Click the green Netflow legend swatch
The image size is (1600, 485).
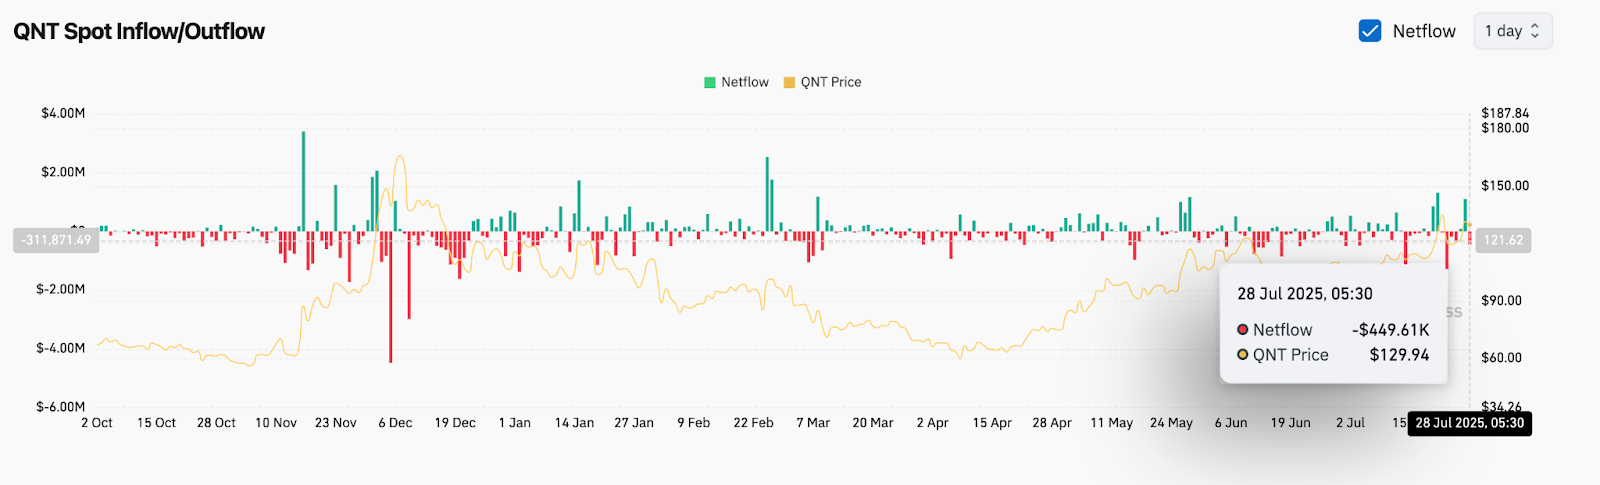coord(710,83)
